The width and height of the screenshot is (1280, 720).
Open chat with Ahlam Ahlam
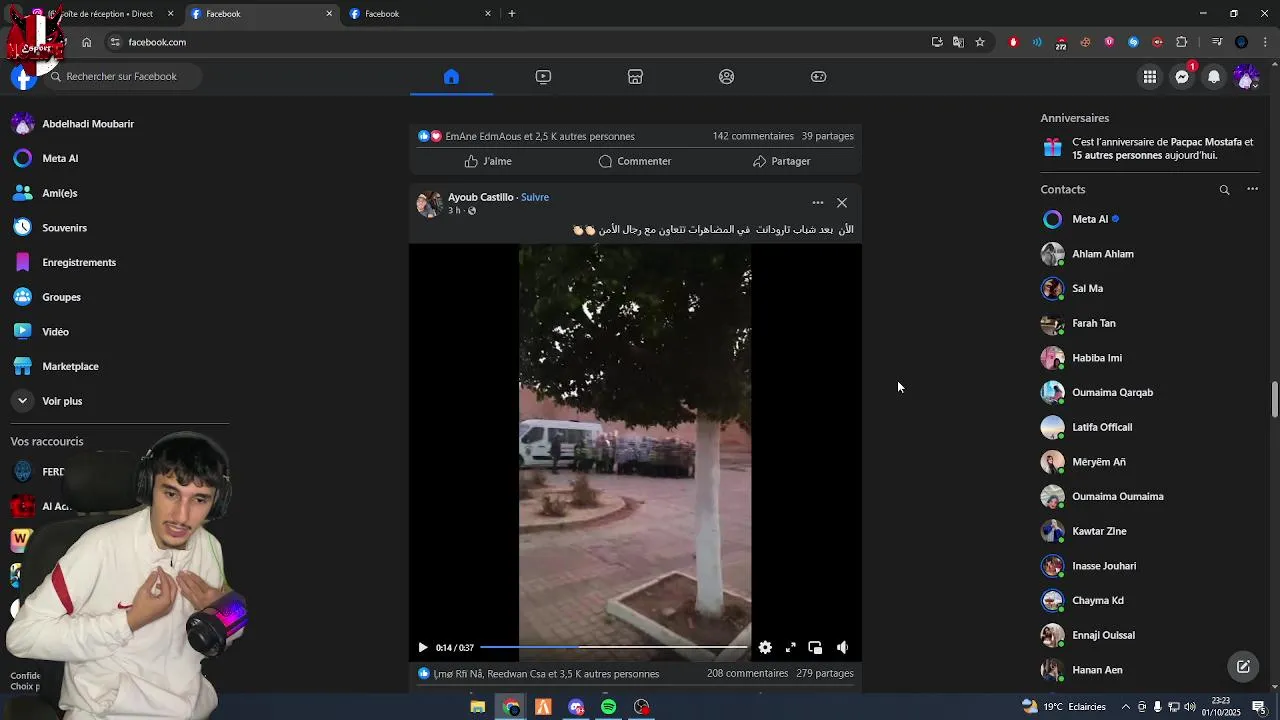click(1102, 254)
